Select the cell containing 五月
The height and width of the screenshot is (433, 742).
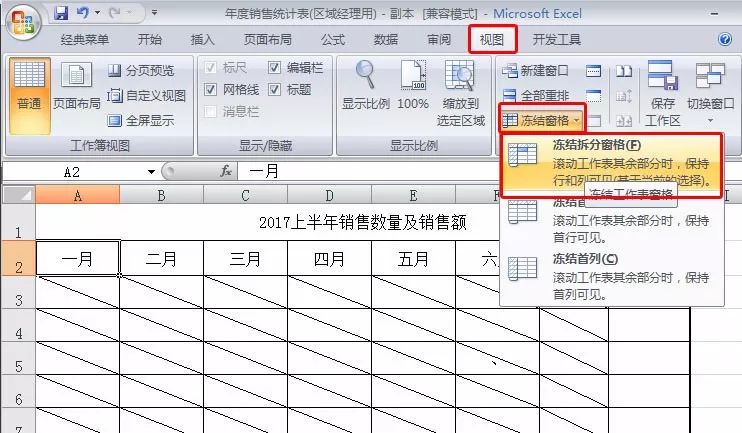tap(413, 258)
